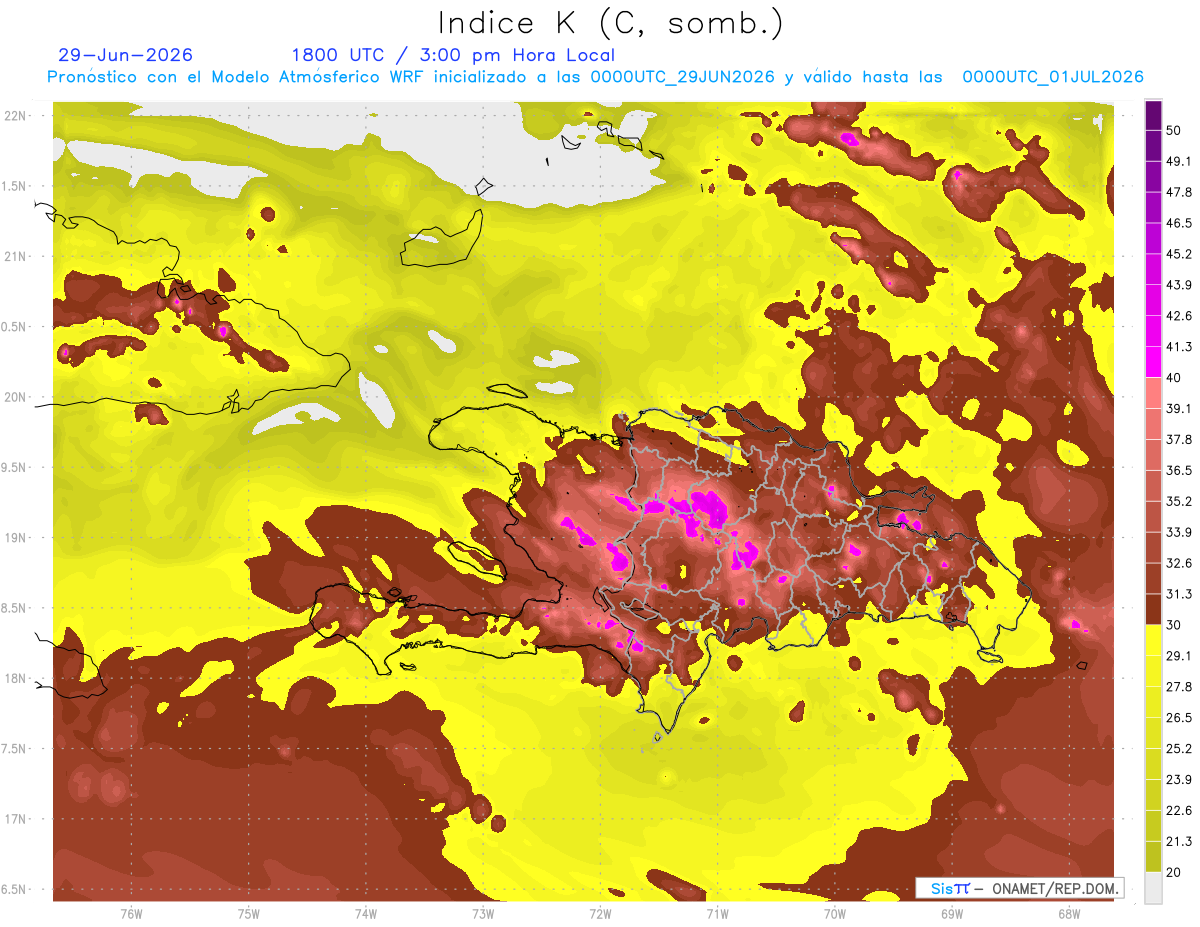
Task: Click the "69W" longitude label
Action: tap(951, 913)
